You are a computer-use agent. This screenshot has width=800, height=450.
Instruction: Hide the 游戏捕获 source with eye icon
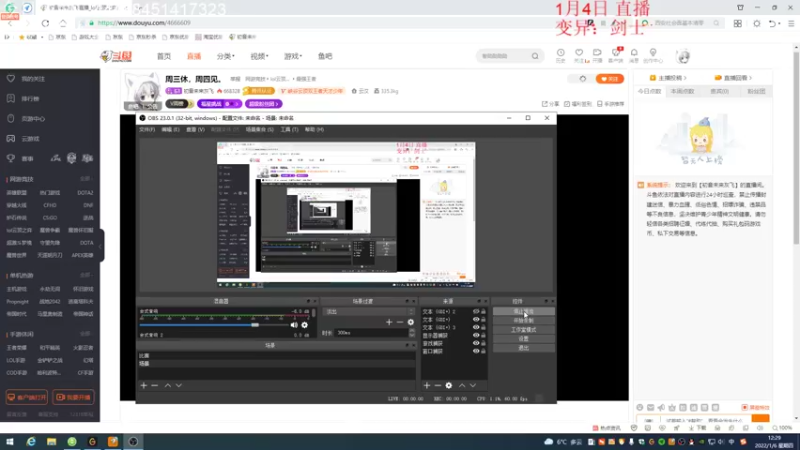pyautogui.click(x=476, y=343)
